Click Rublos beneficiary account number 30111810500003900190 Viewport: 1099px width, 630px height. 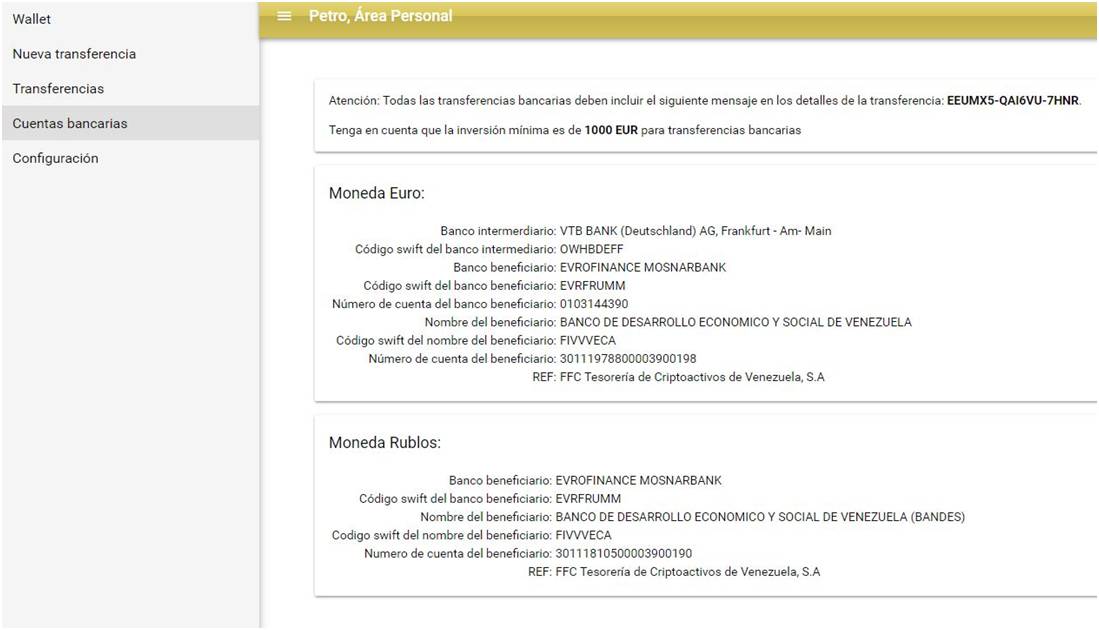(623, 554)
